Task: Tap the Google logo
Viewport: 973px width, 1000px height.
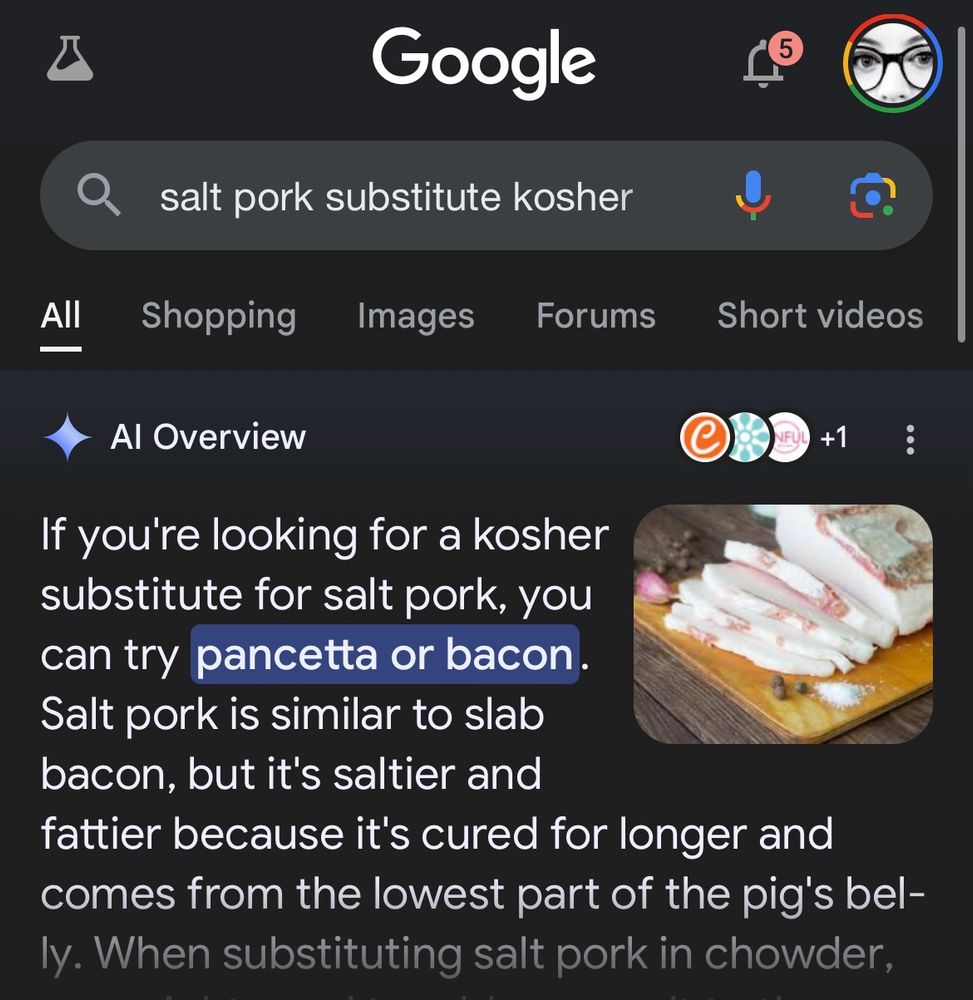Action: [x=484, y=62]
